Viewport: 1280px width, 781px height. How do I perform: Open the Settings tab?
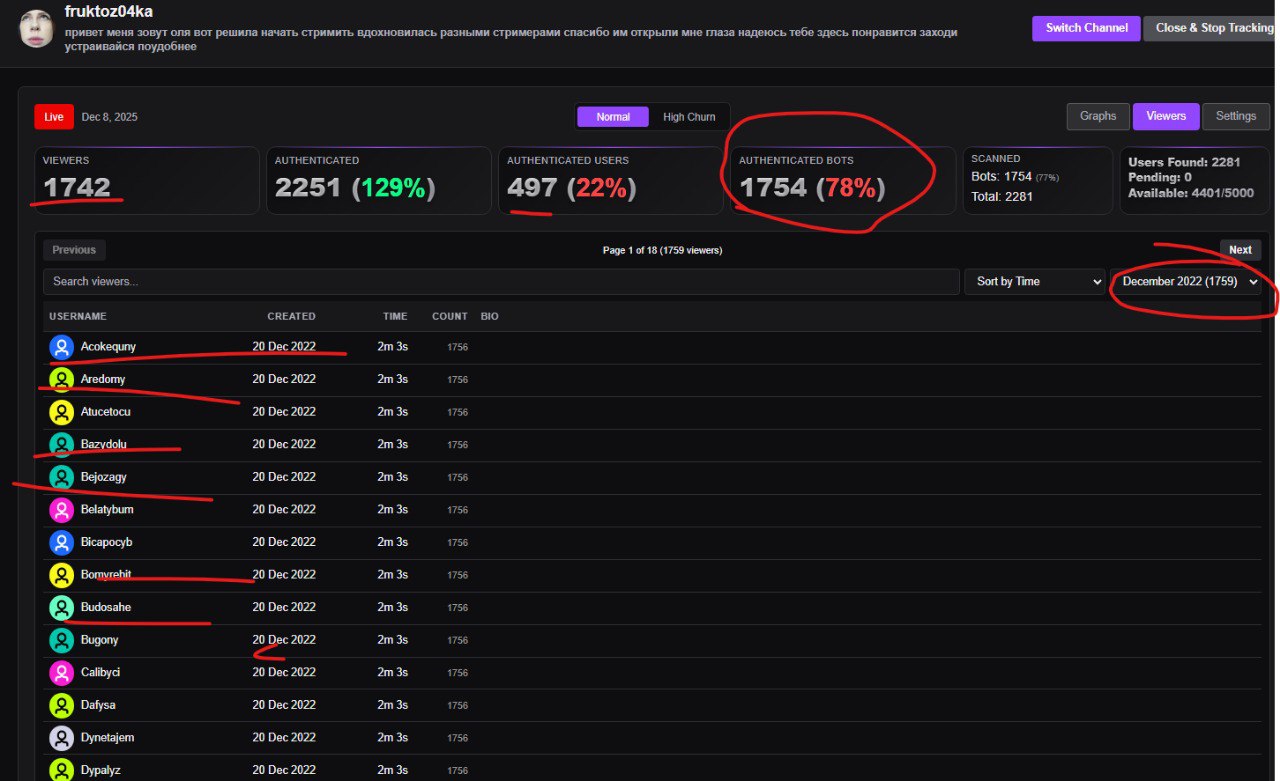[x=1236, y=116]
